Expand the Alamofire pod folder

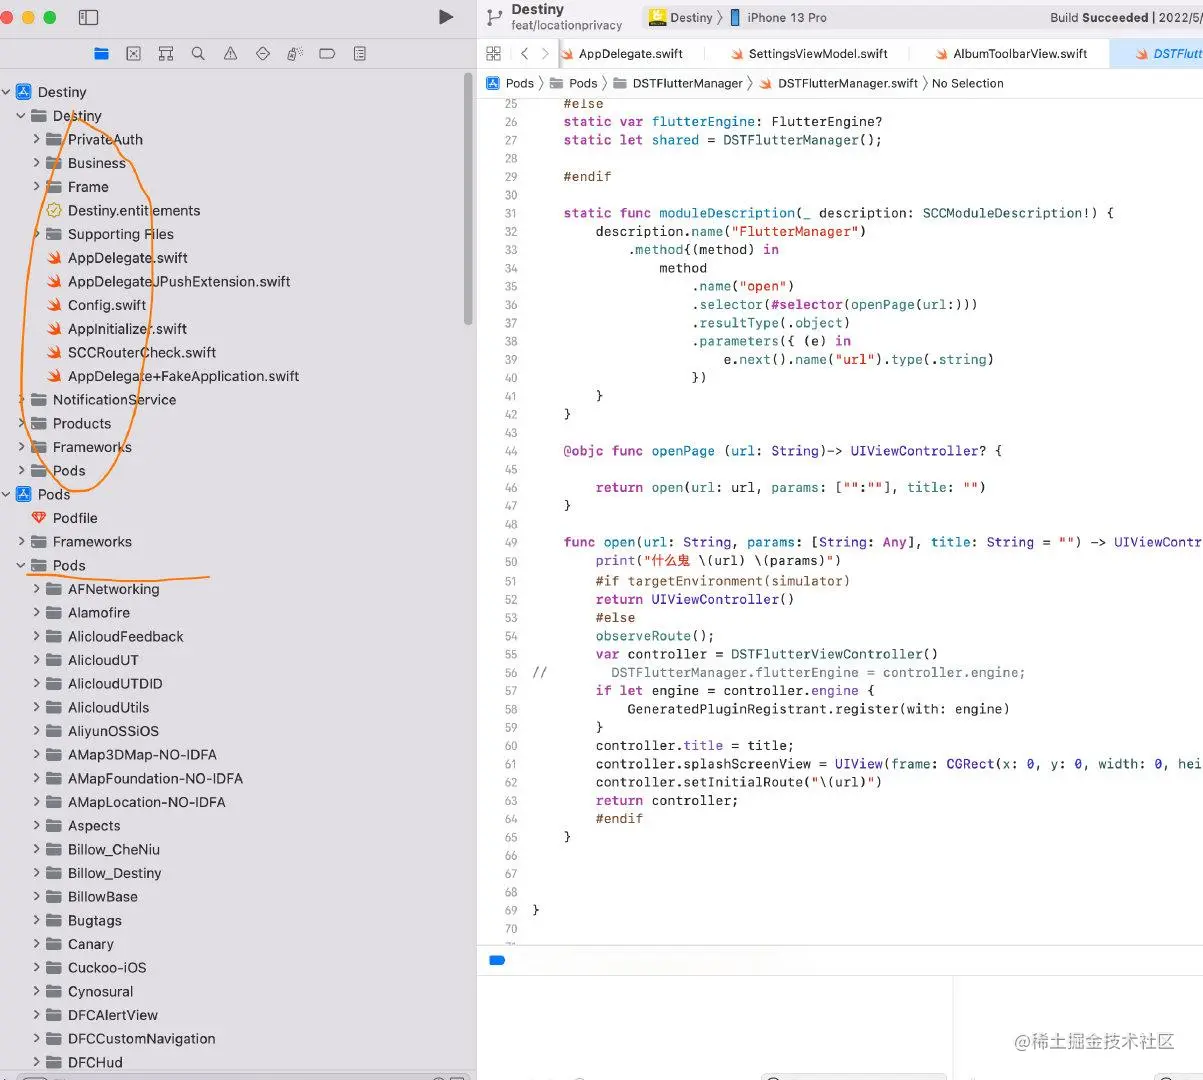(37, 613)
